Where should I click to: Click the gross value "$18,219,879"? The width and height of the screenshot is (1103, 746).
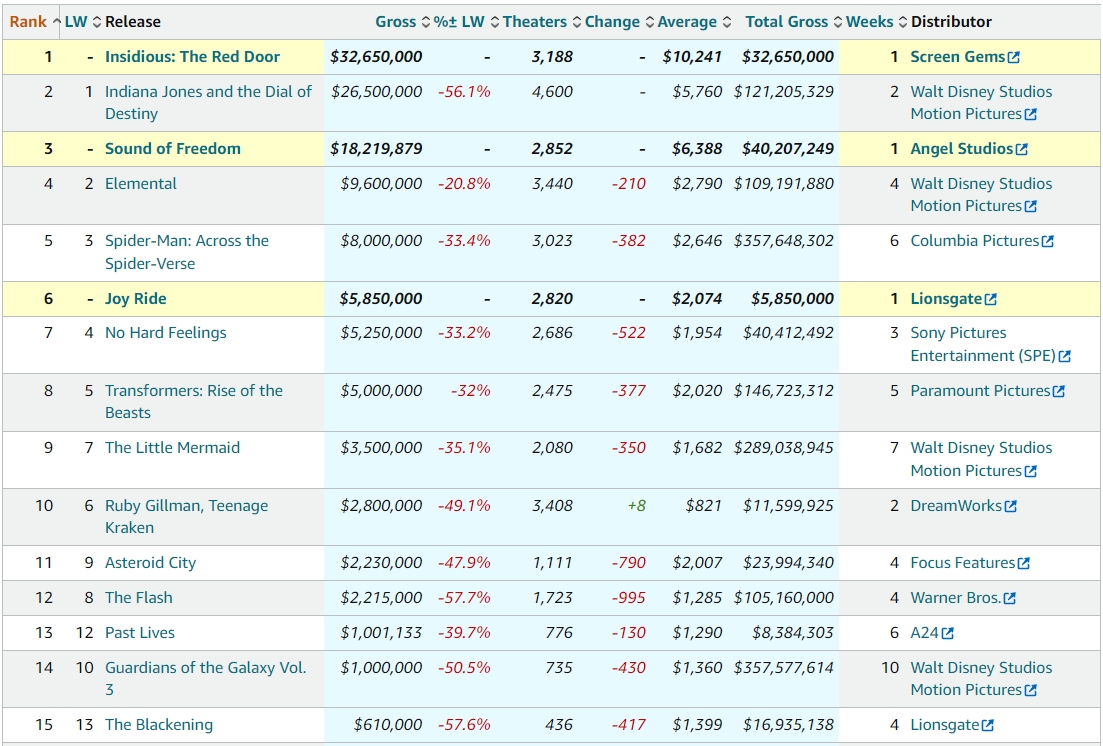pos(376,148)
